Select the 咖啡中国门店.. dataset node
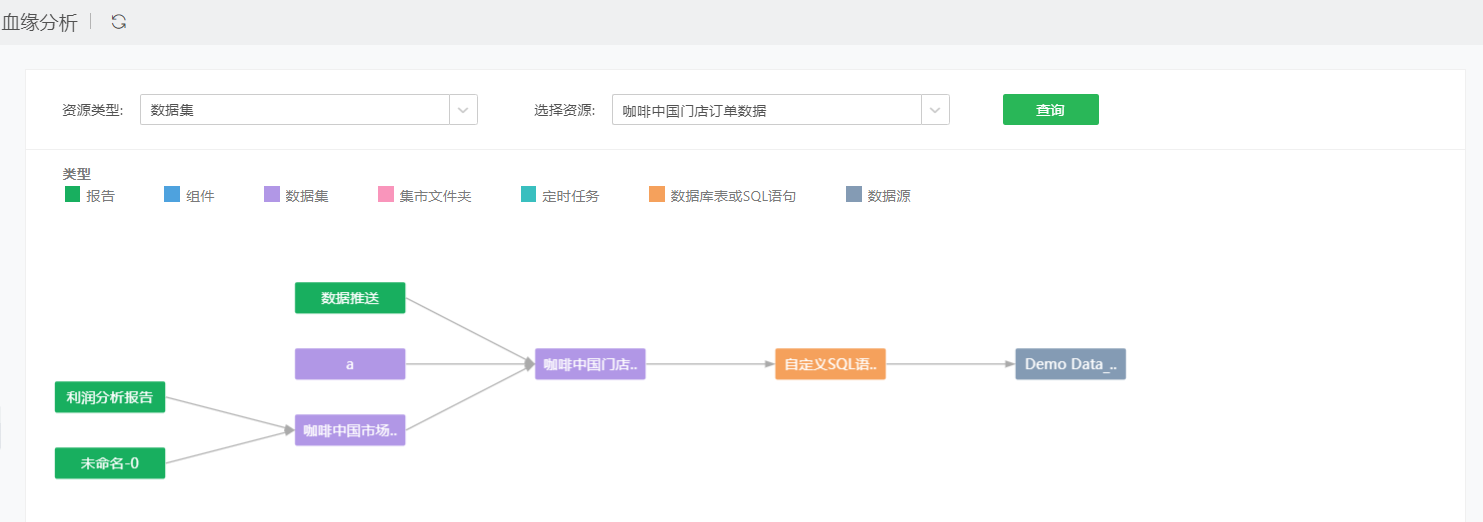Screen dimensions: 1483x522 pos(590,364)
